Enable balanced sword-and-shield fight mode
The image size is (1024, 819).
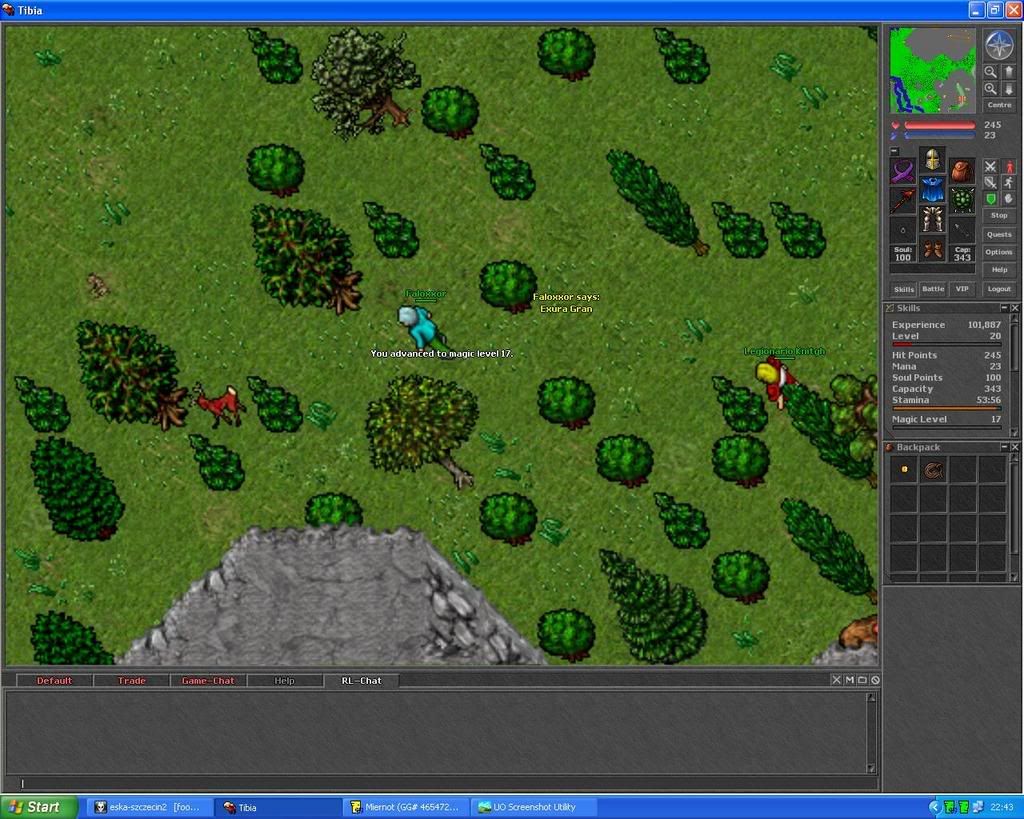coord(991,182)
